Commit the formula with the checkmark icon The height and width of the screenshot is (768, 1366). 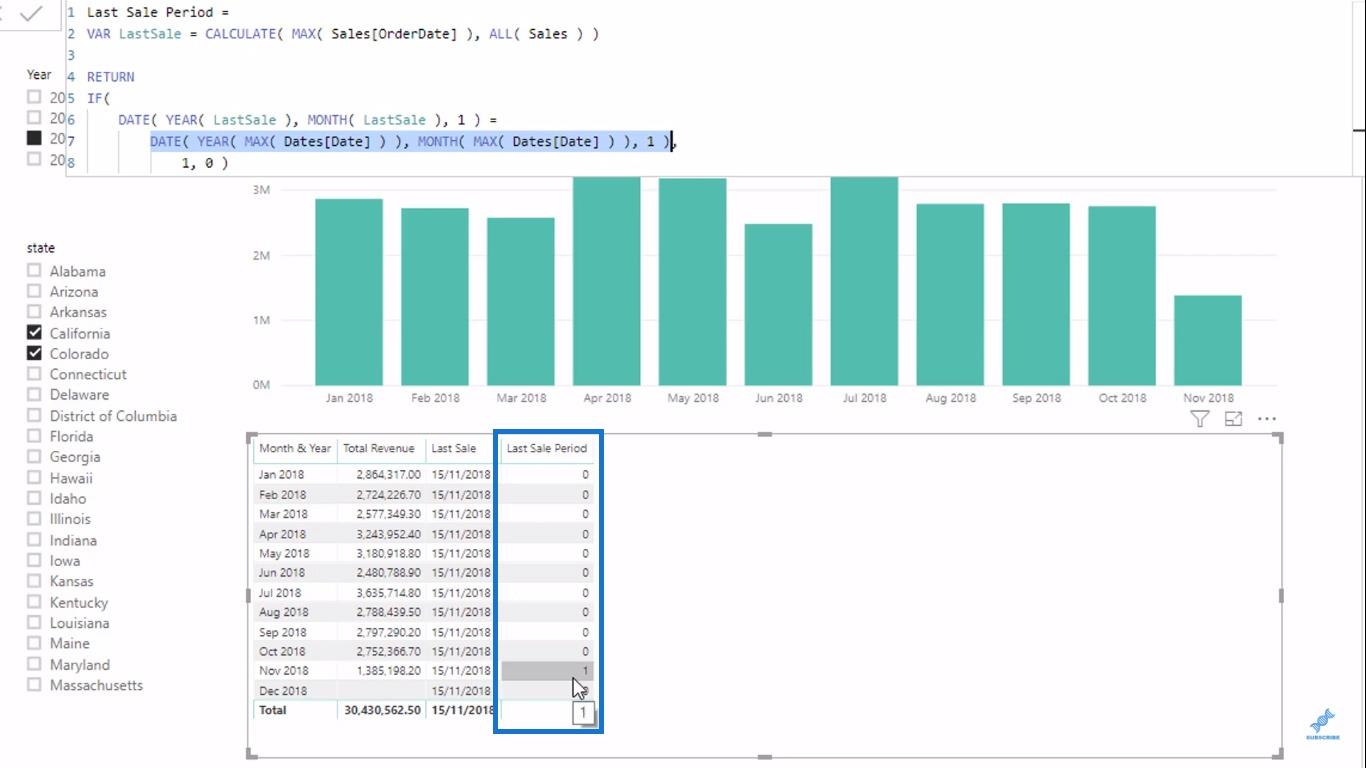tap(31, 14)
